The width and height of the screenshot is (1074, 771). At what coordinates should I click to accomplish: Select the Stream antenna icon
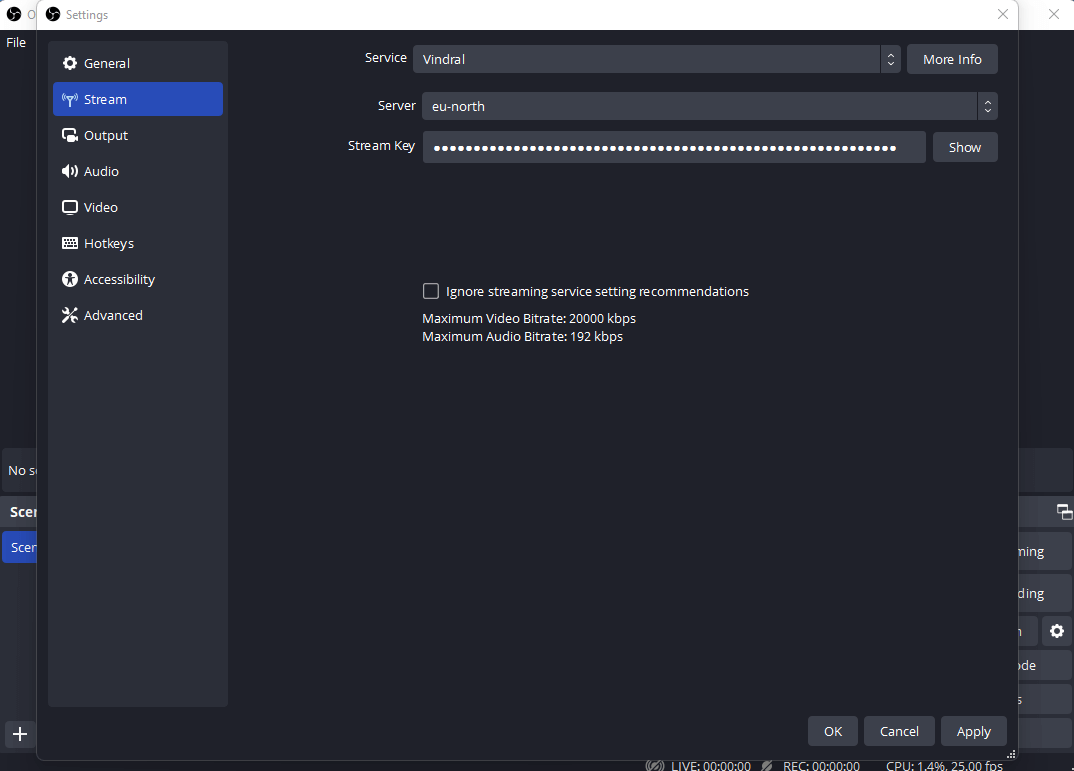coord(69,99)
